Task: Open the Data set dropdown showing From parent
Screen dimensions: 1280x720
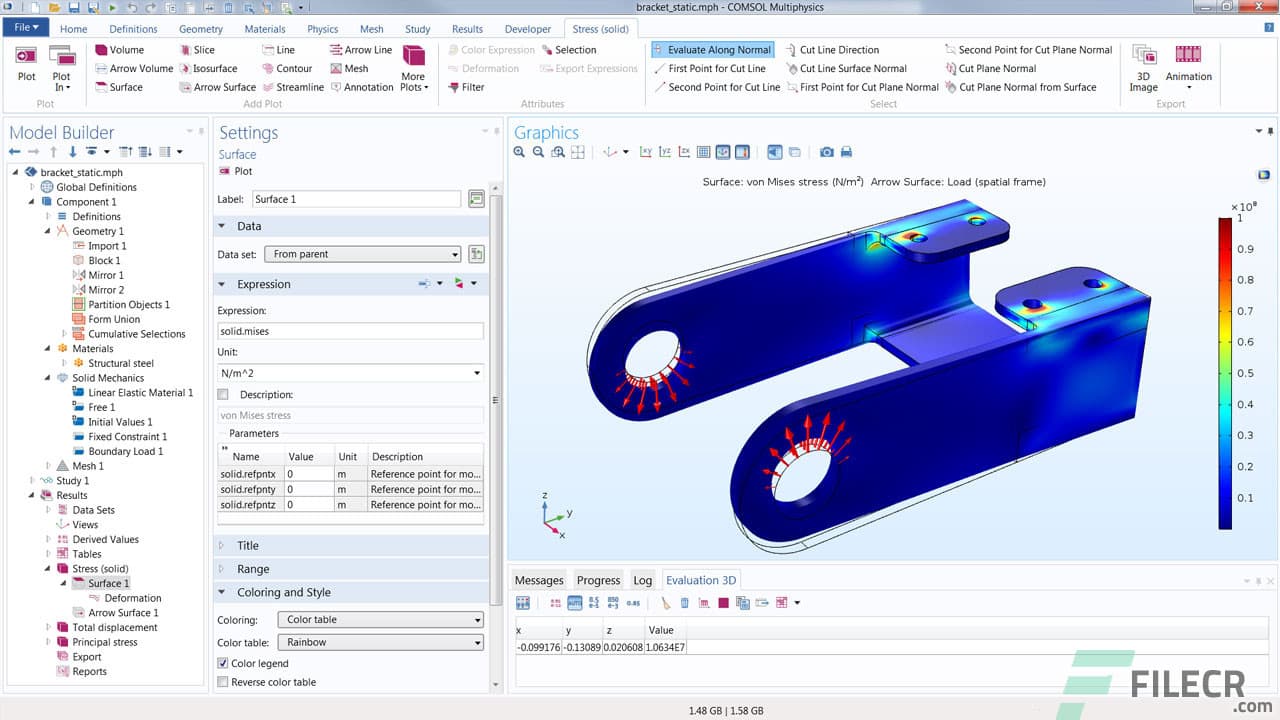Action: pyautogui.click(x=362, y=254)
